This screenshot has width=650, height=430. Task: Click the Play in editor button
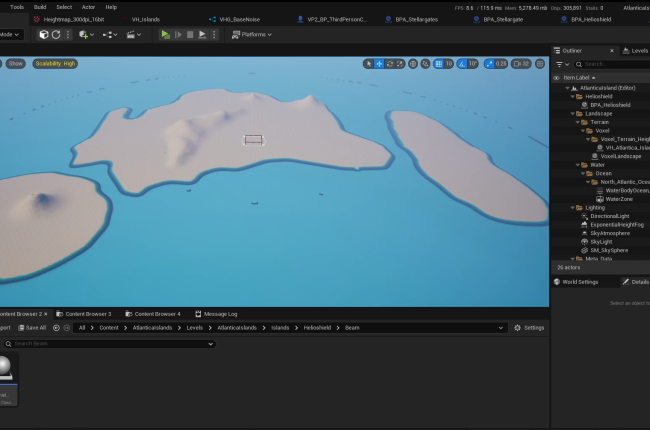click(x=166, y=34)
